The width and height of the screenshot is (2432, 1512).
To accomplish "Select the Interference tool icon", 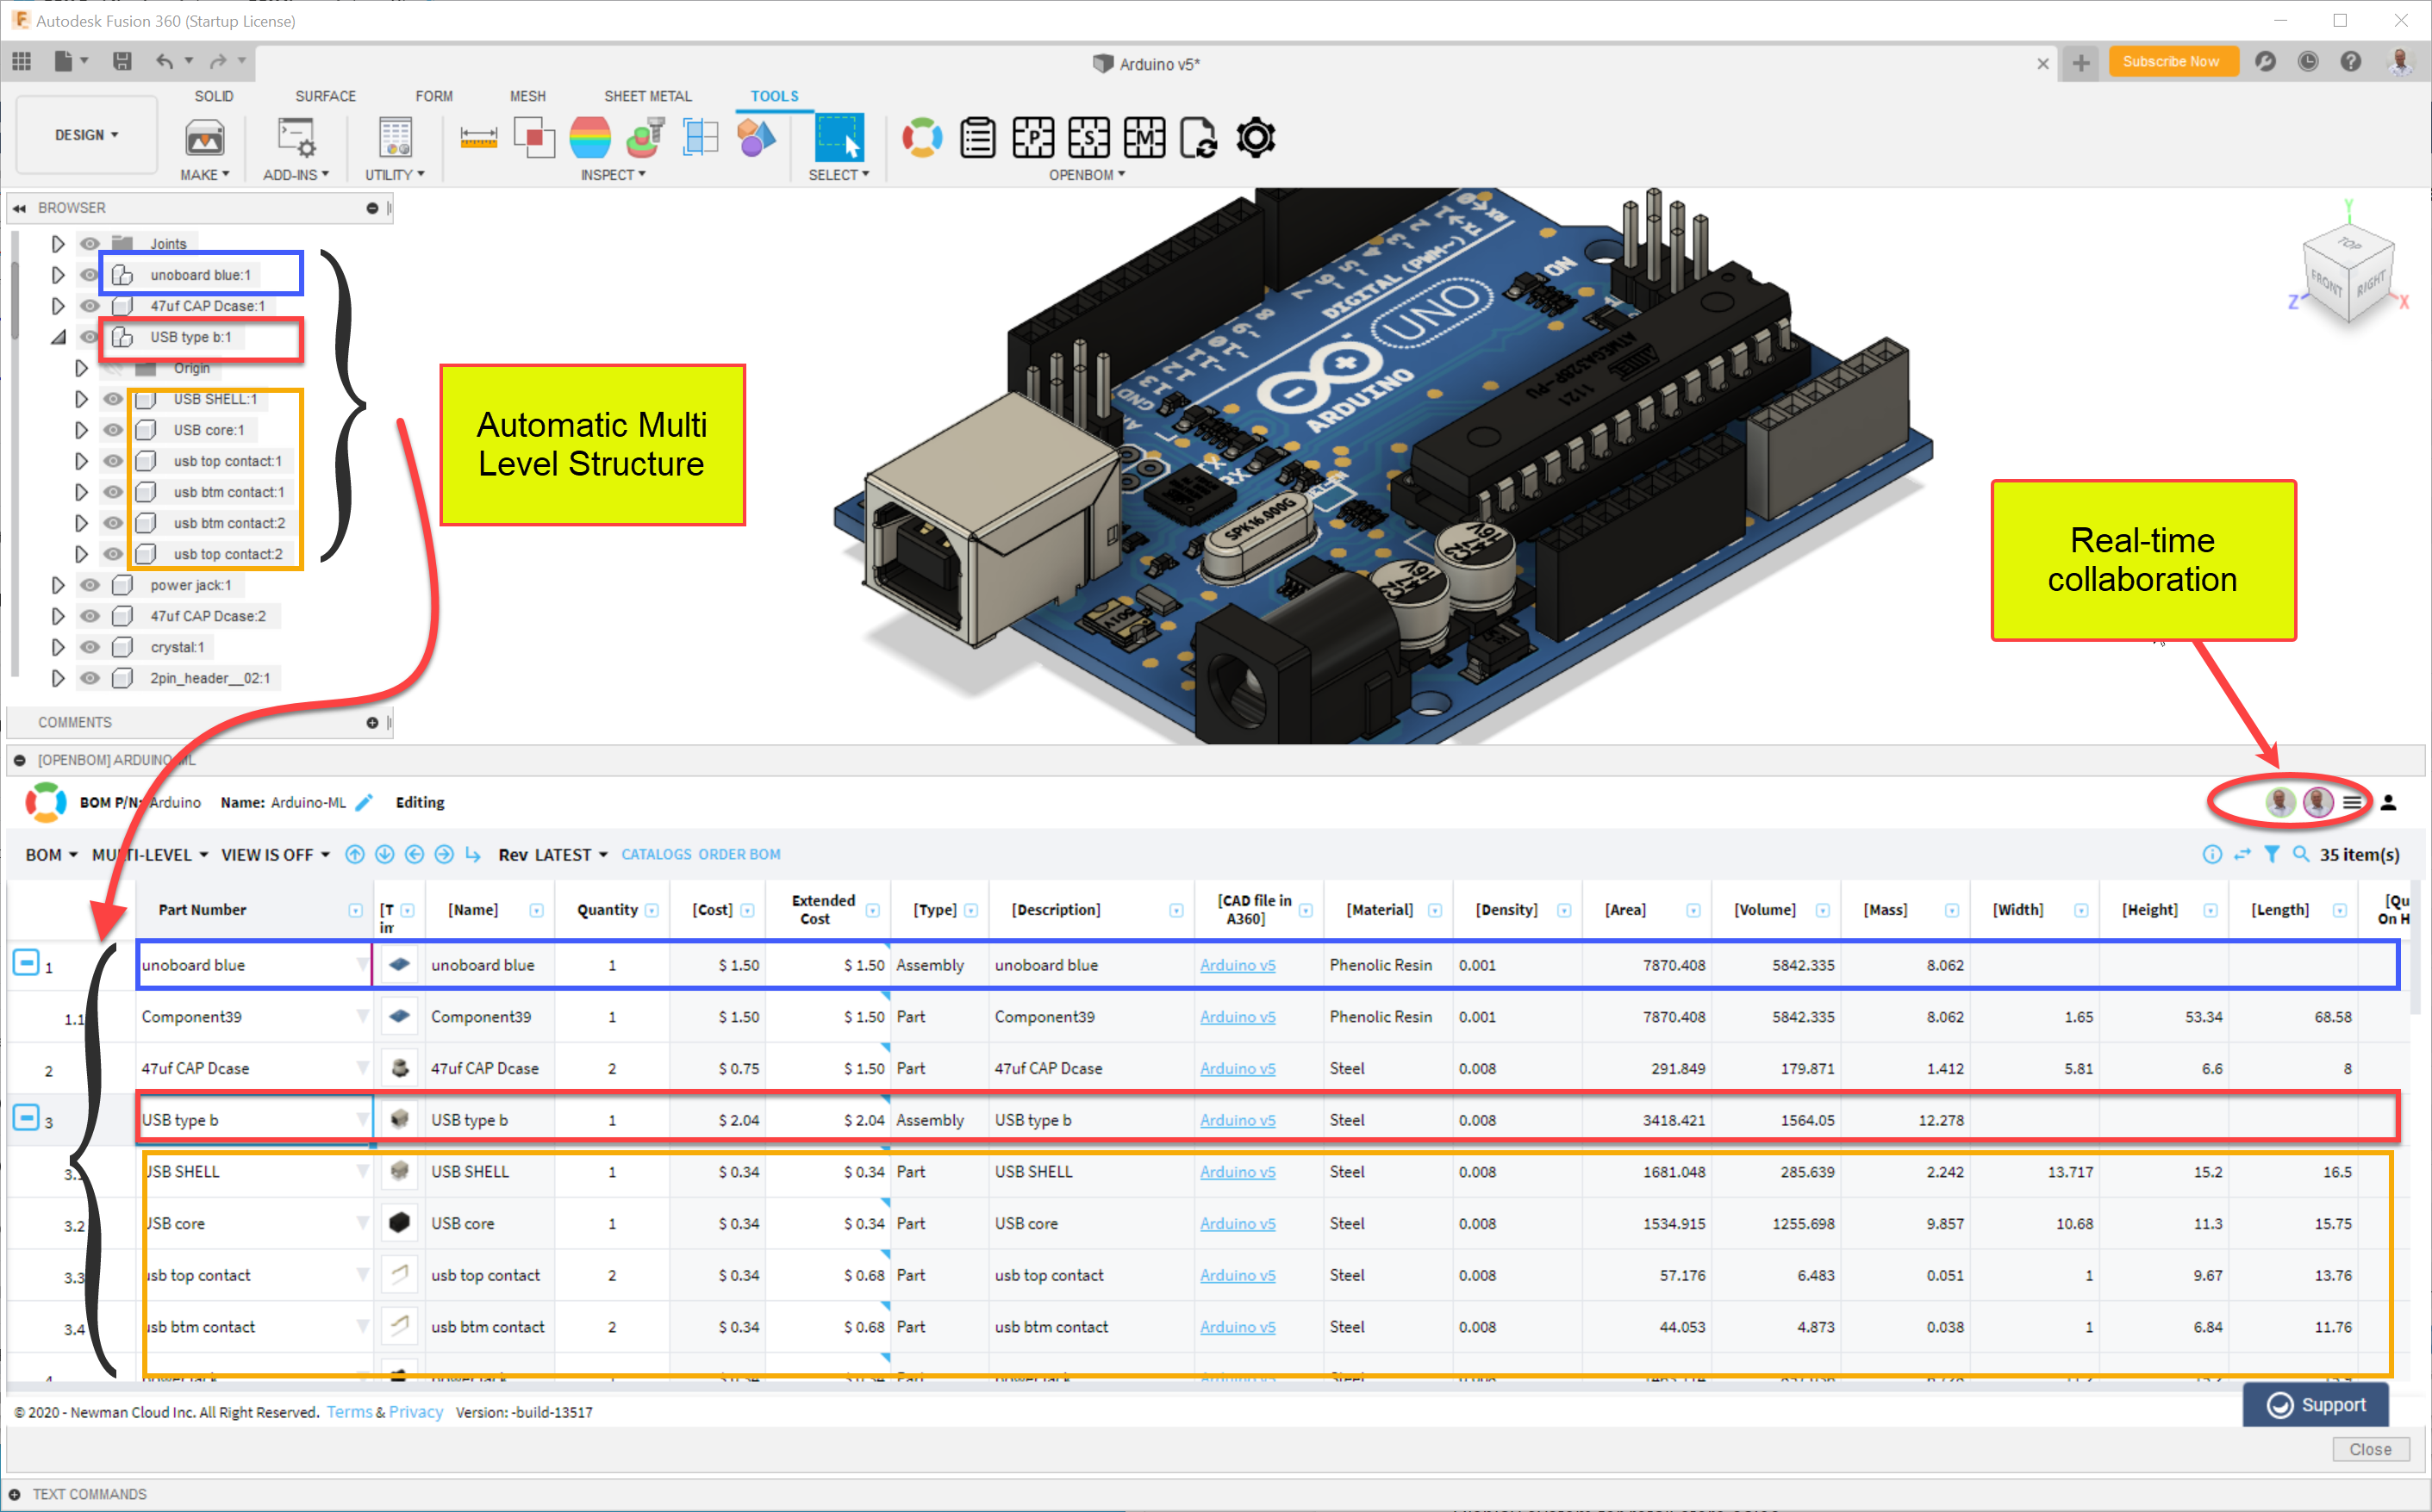I will tap(534, 138).
